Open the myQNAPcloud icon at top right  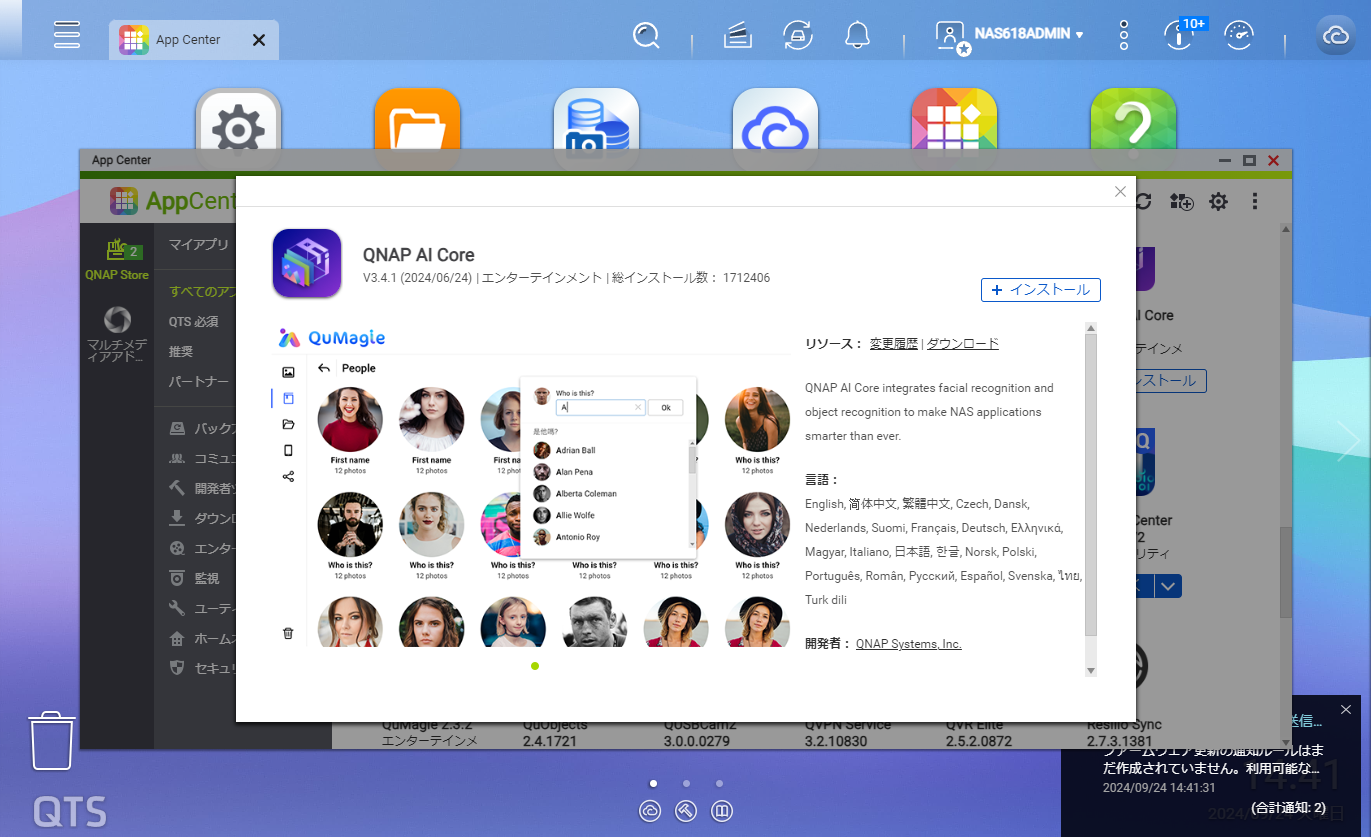[x=1336, y=36]
